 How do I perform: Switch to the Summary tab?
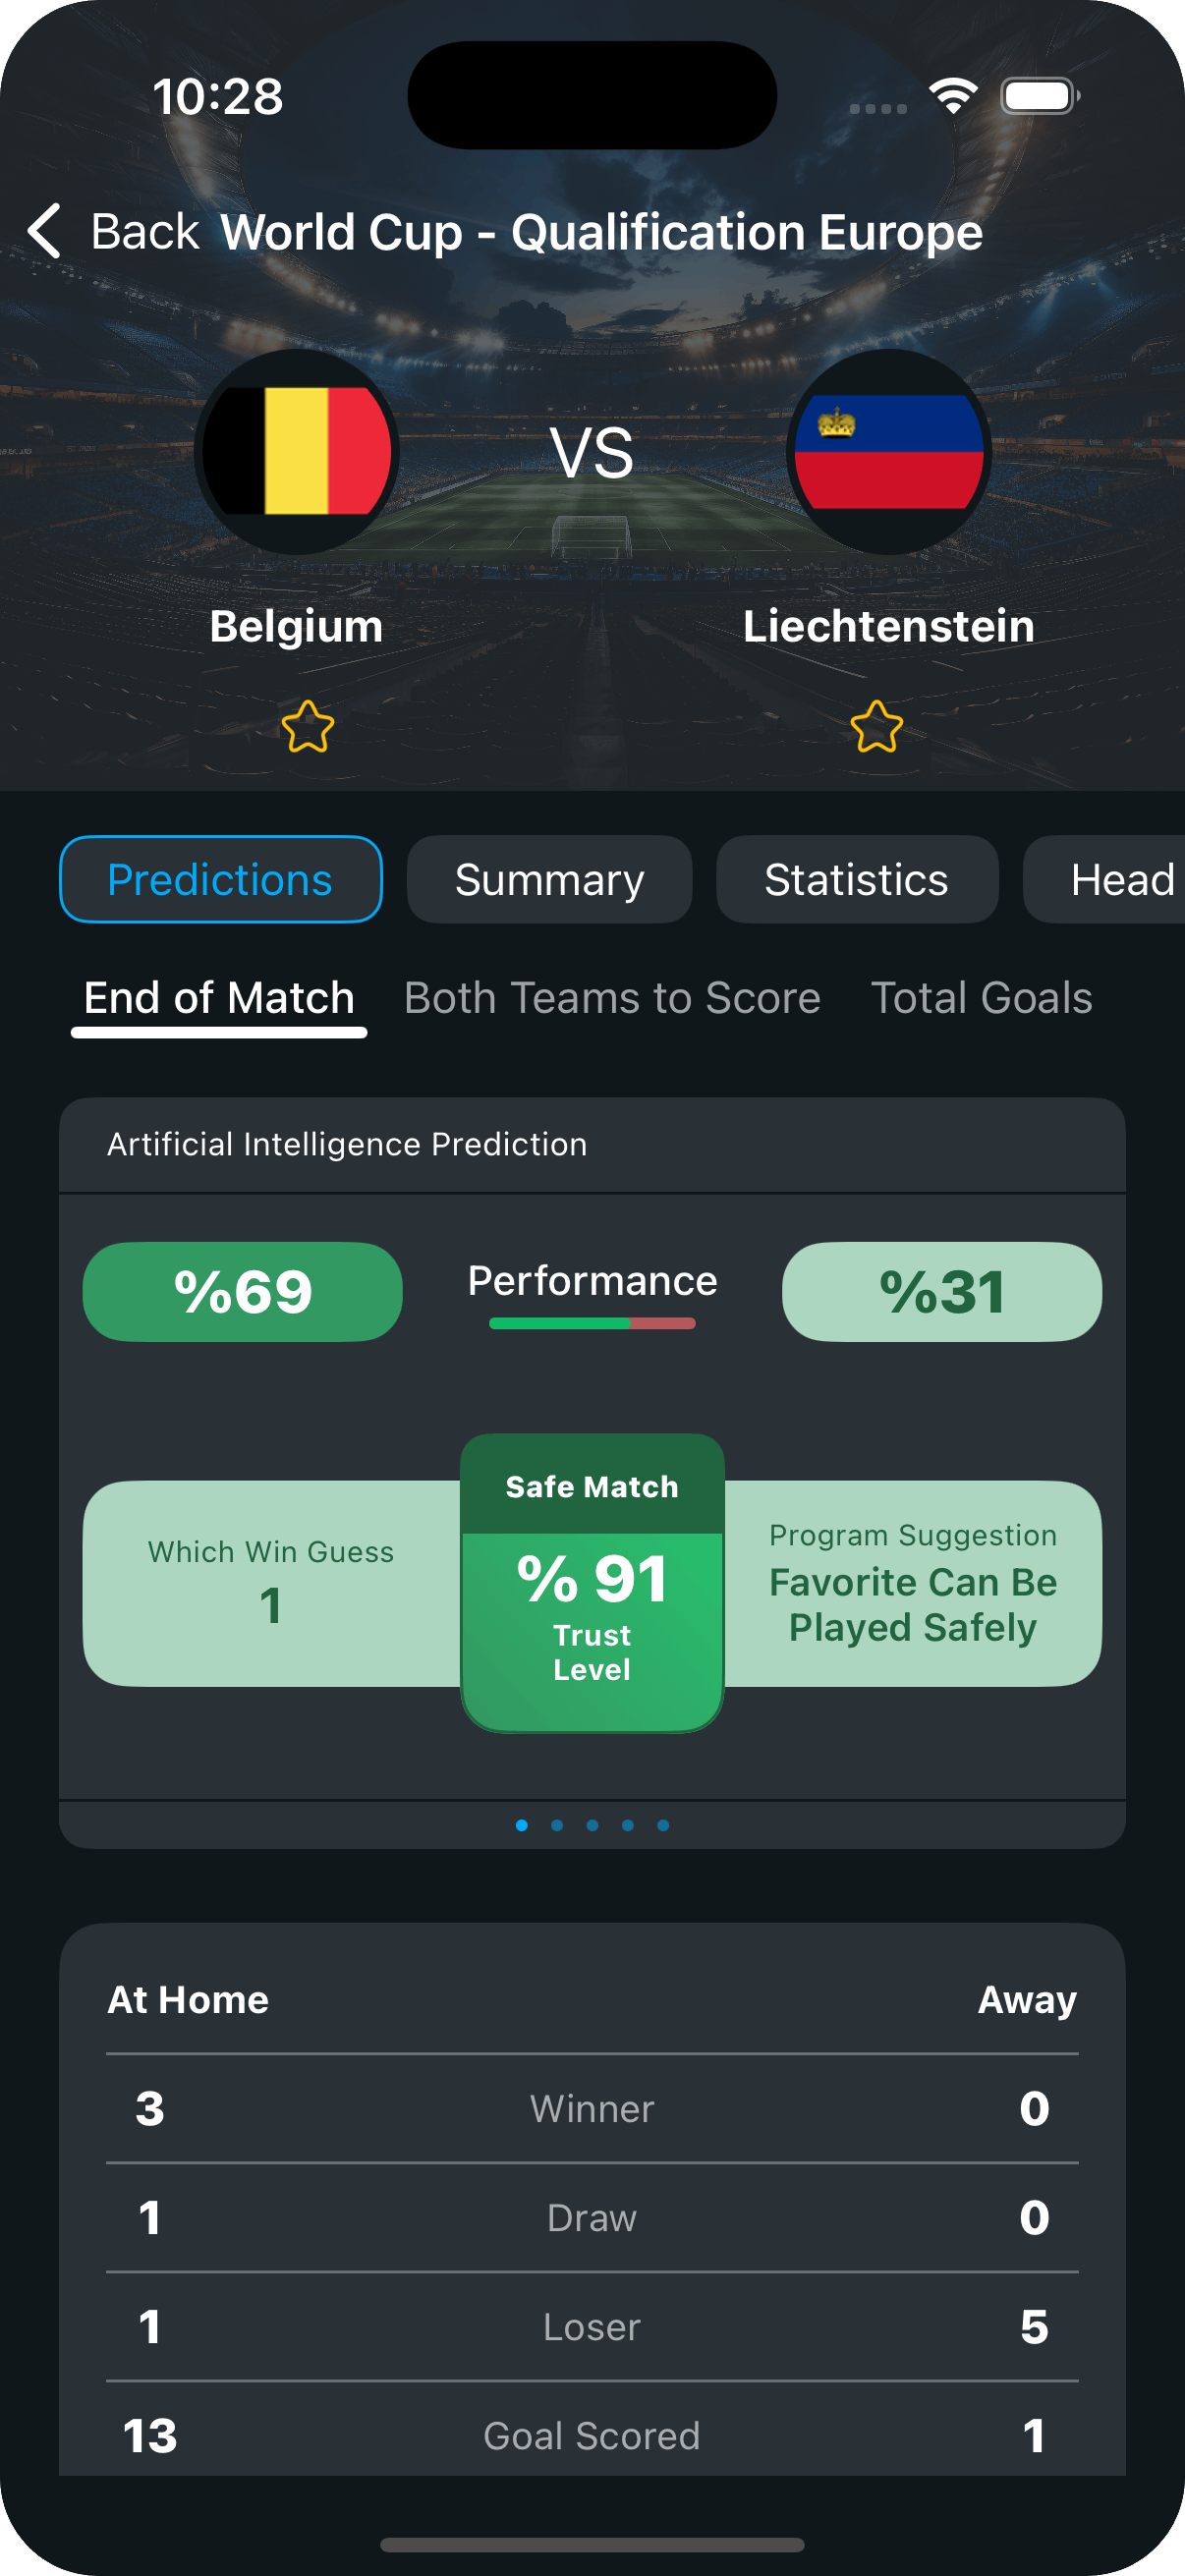click(549, 879)
